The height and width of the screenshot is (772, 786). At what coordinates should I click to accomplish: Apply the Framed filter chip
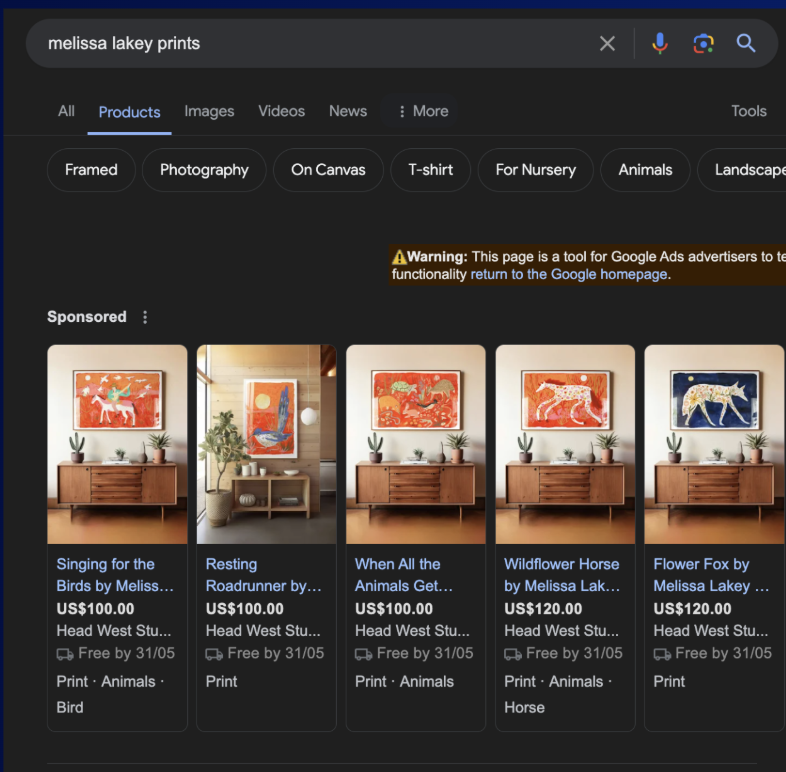pyautogui.click(x=91, y=170)
